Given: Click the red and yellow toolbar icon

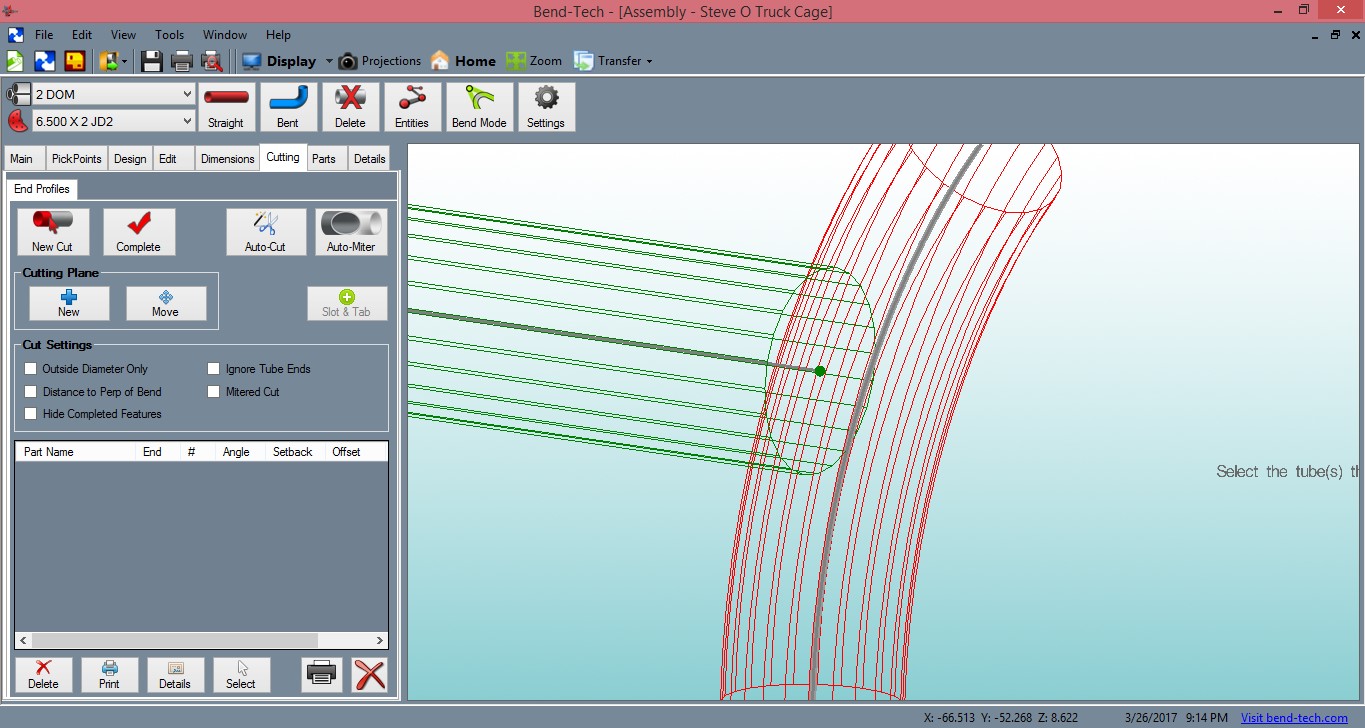Looking at the screenshot, I should point(75,61).
